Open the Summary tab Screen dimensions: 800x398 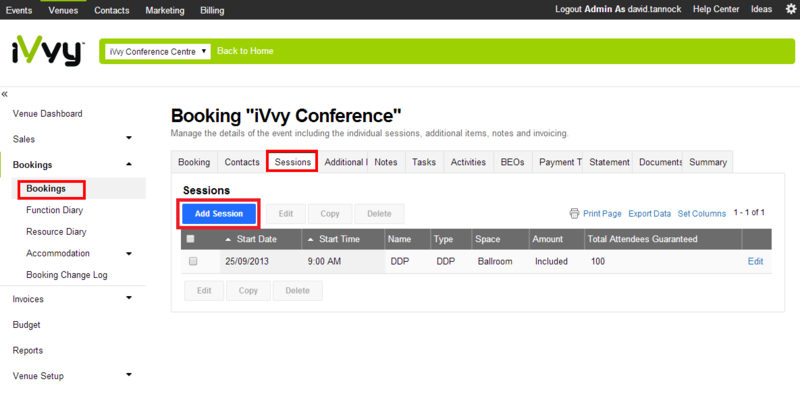[x=708, y=162]
